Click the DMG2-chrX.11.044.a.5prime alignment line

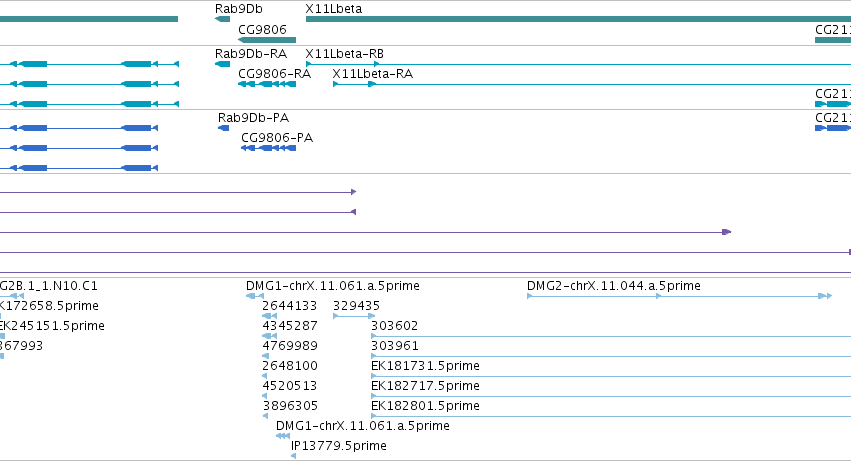pos(679,296)
